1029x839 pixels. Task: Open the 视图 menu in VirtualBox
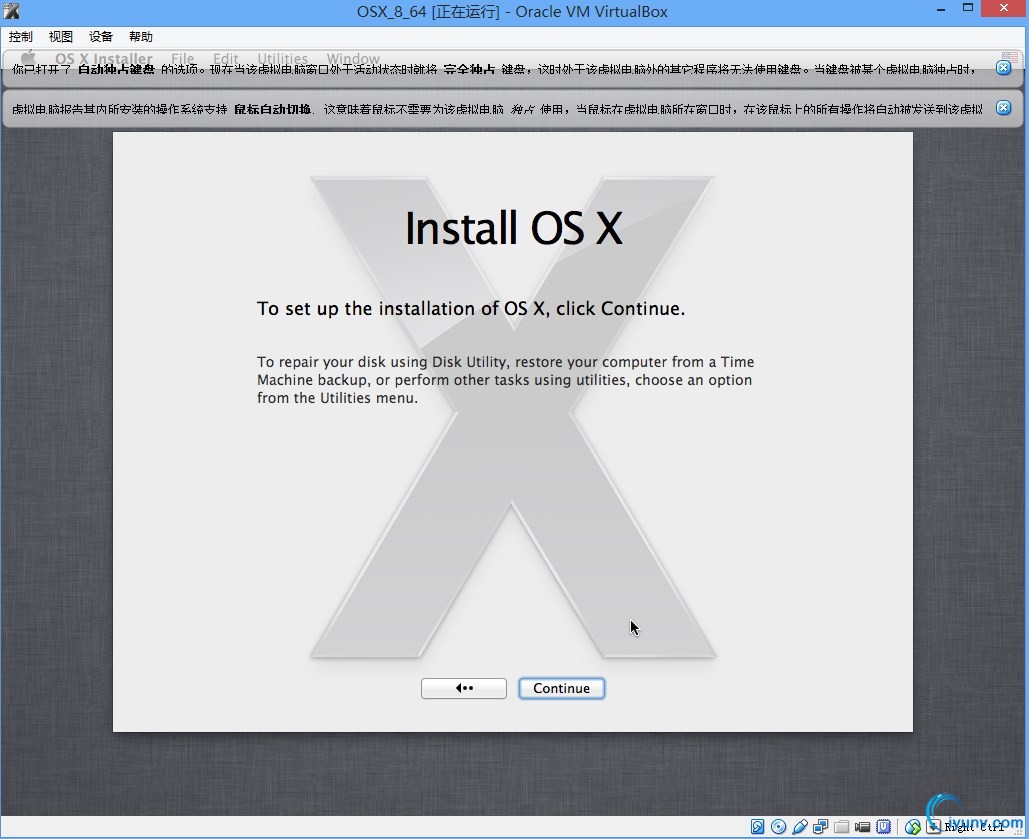(x=60, y=37)
